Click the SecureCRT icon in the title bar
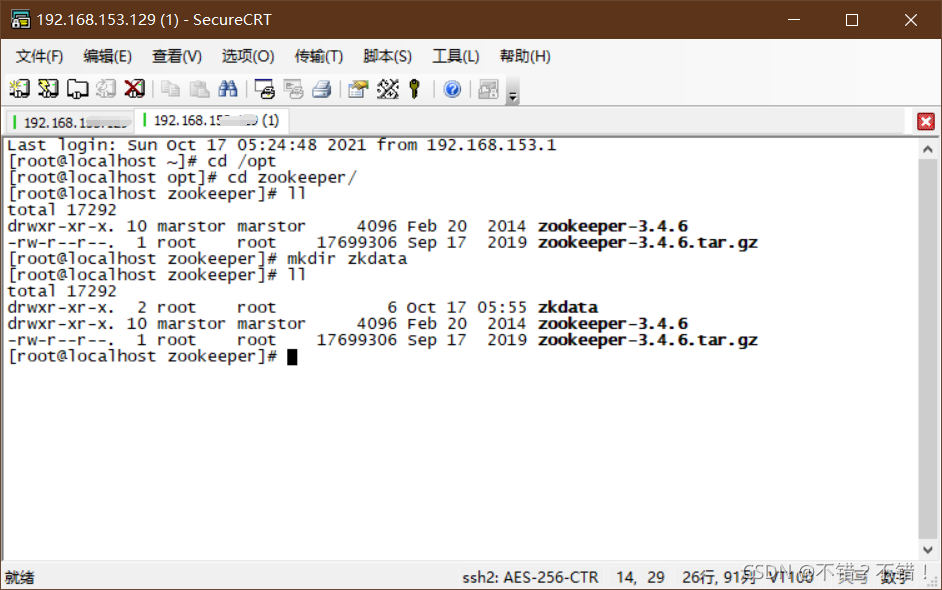 tap(20, 19)
